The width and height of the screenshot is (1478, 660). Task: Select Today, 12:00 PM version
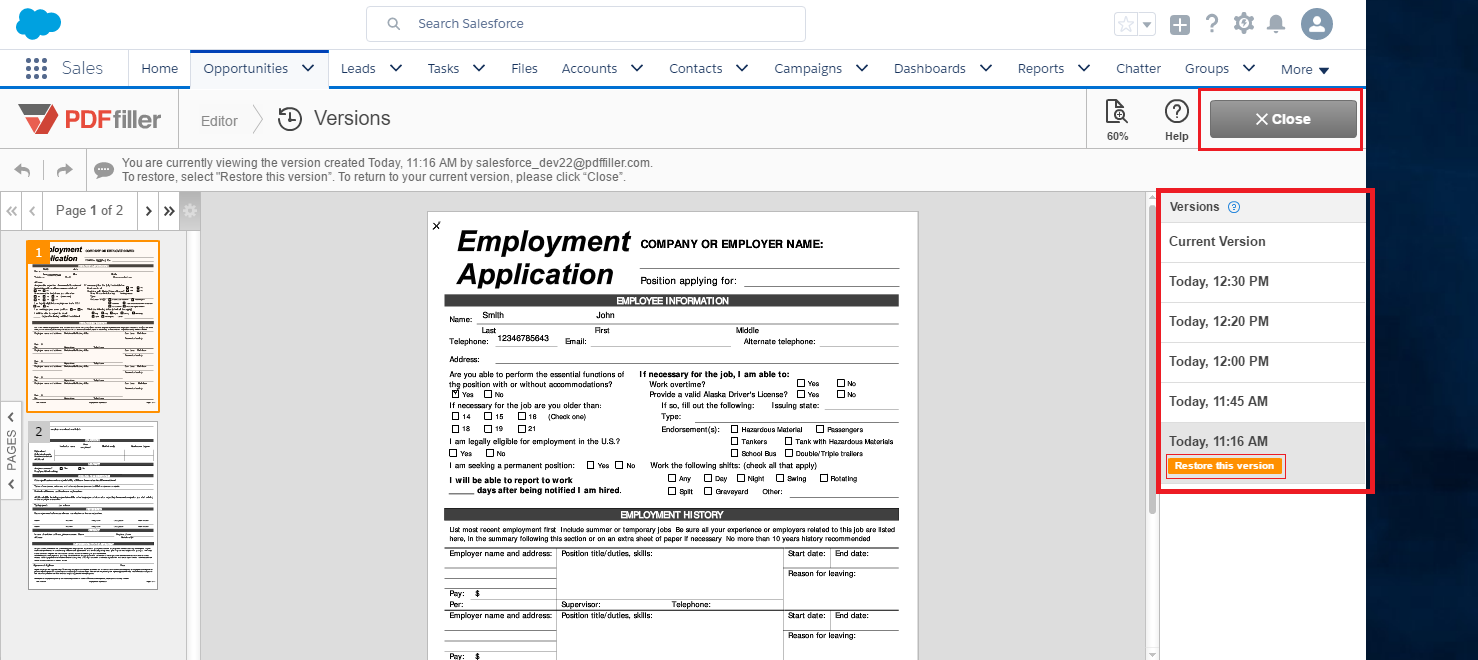point(1263,362)
